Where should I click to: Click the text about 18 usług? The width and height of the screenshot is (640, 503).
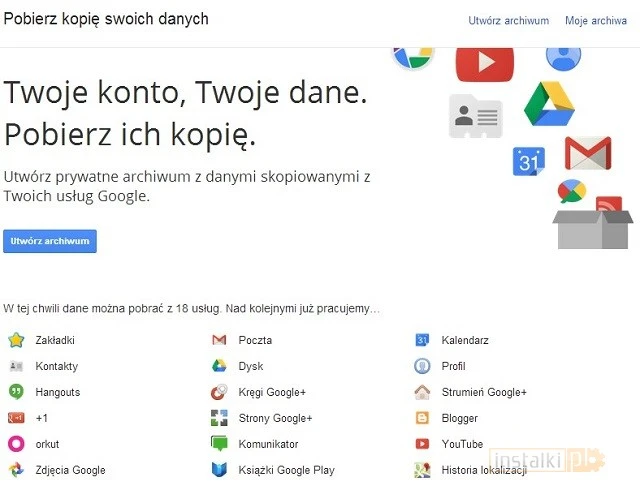click(191, 308)
